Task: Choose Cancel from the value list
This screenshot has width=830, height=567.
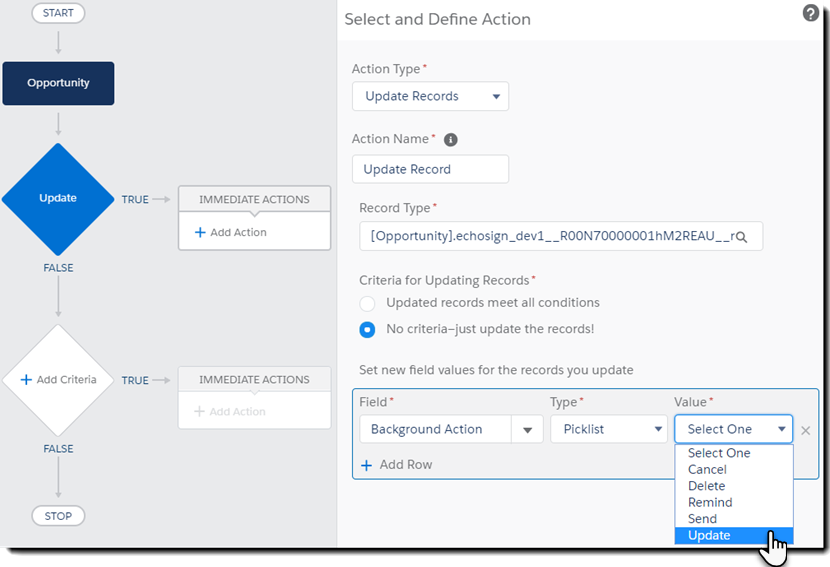Action: point(707,469)
